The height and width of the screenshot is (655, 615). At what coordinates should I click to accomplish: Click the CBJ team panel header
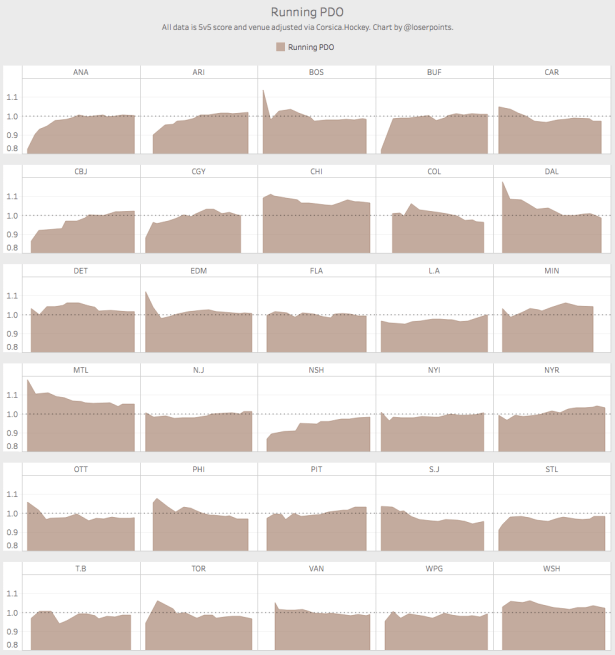tap(81, 171)
